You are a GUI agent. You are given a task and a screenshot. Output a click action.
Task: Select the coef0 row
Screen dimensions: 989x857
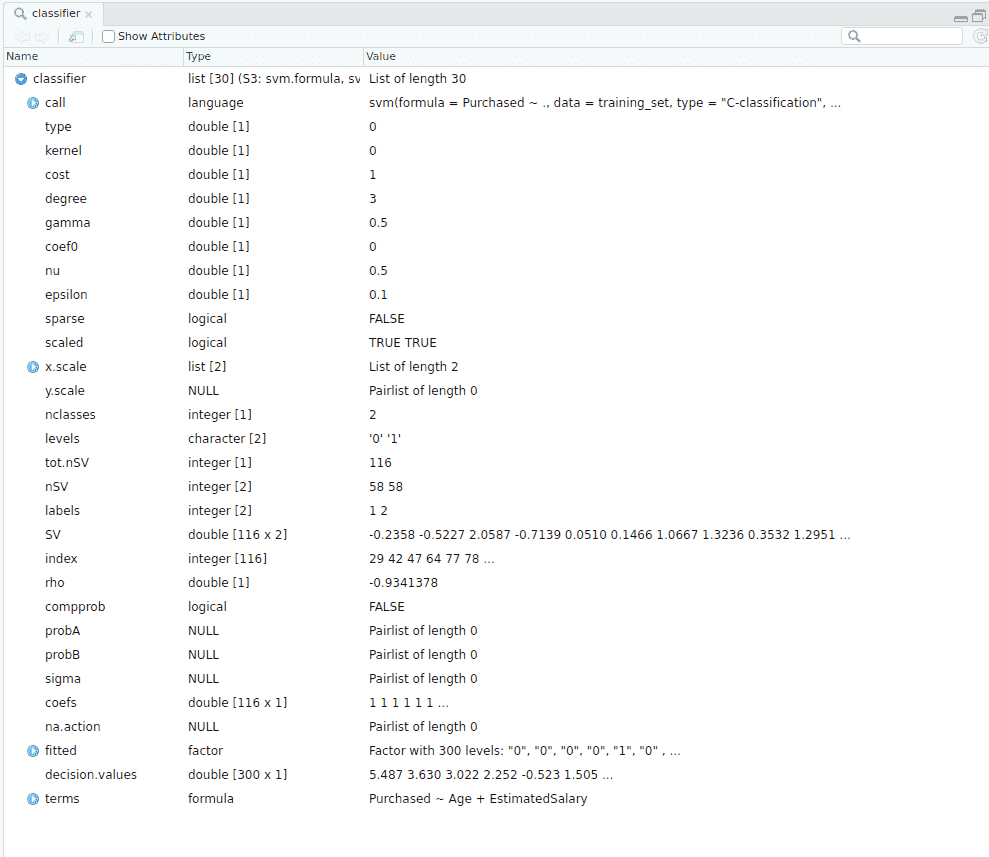[x=496, y=247]
